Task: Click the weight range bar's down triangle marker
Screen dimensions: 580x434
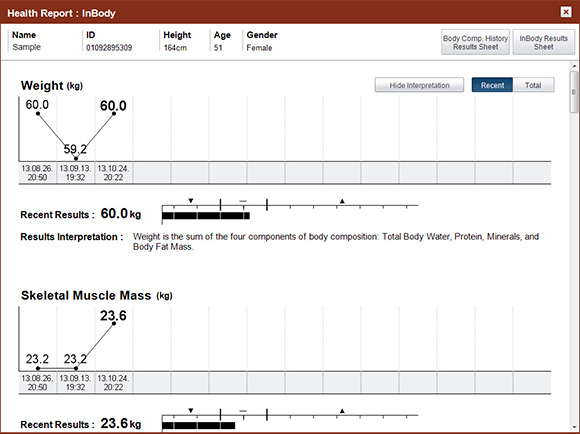Action: coord(191,201)
